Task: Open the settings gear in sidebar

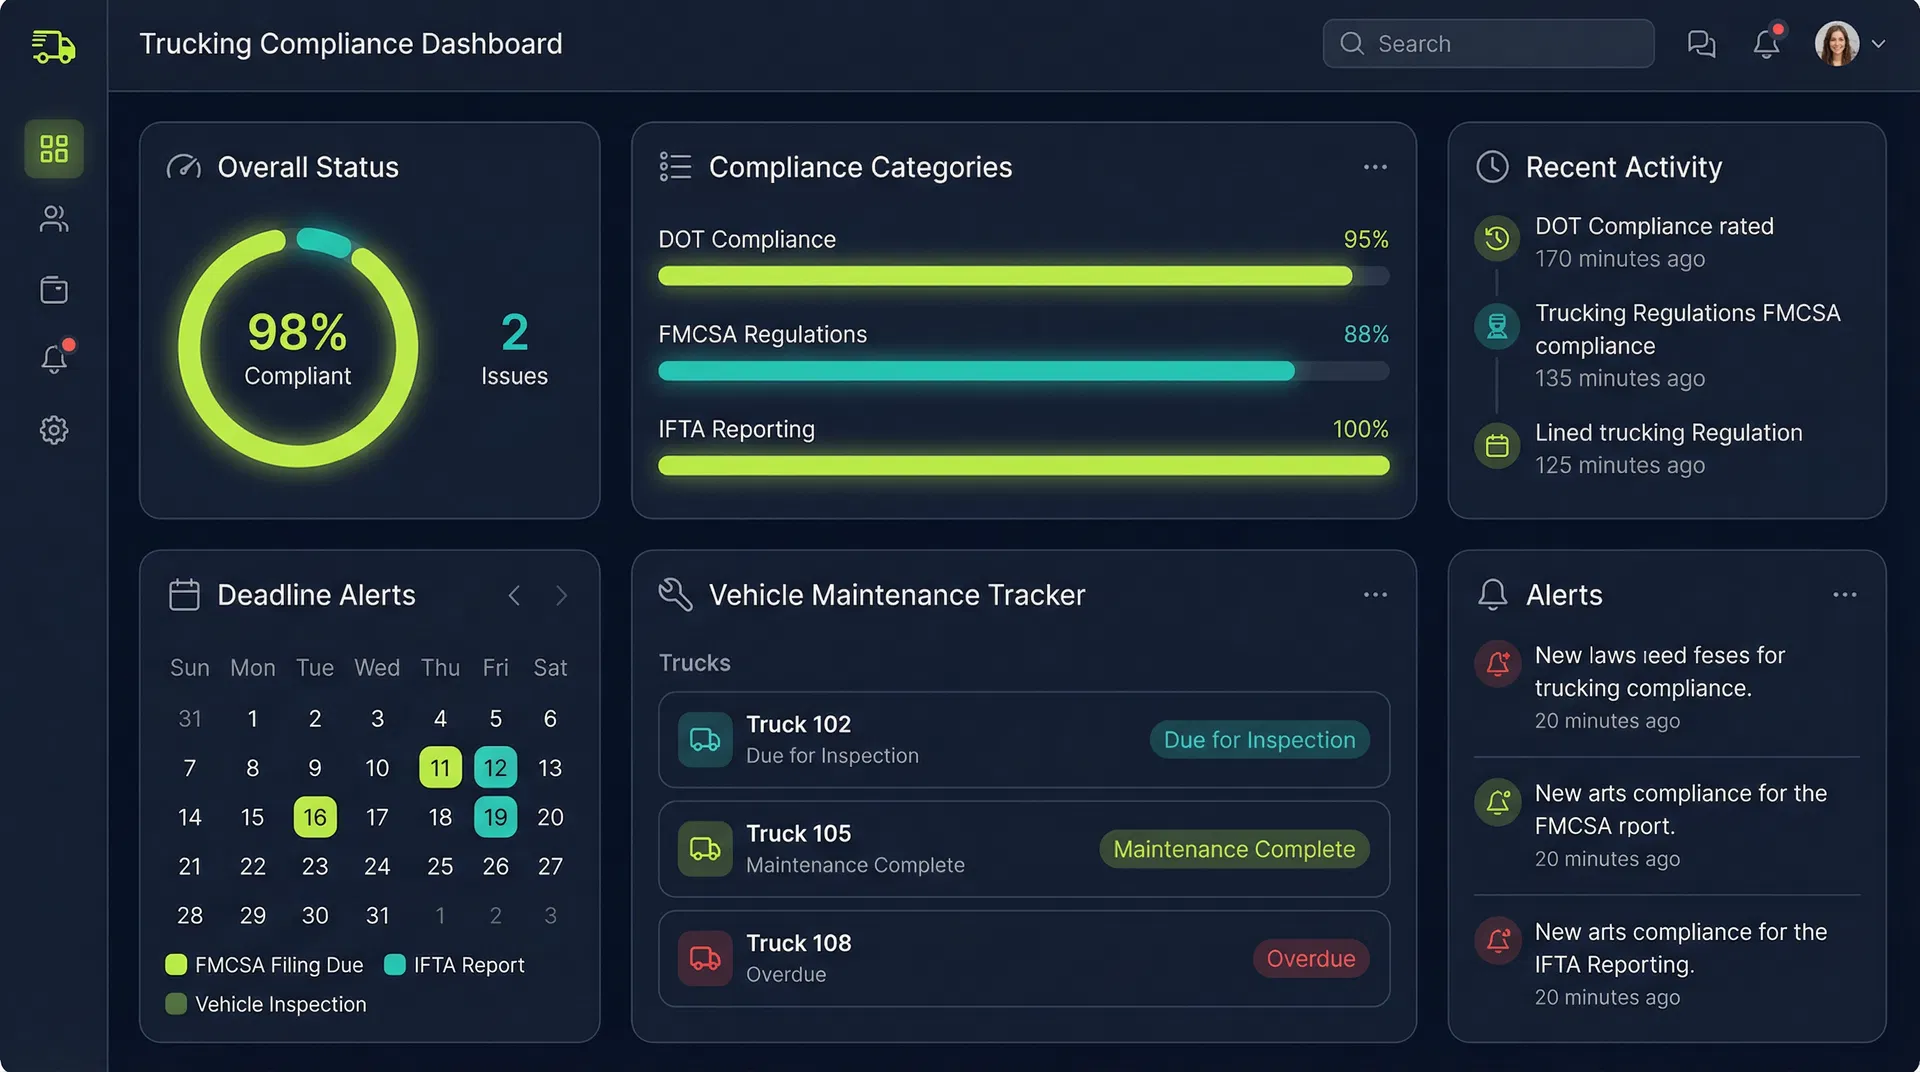Action: tap(54, 430)
